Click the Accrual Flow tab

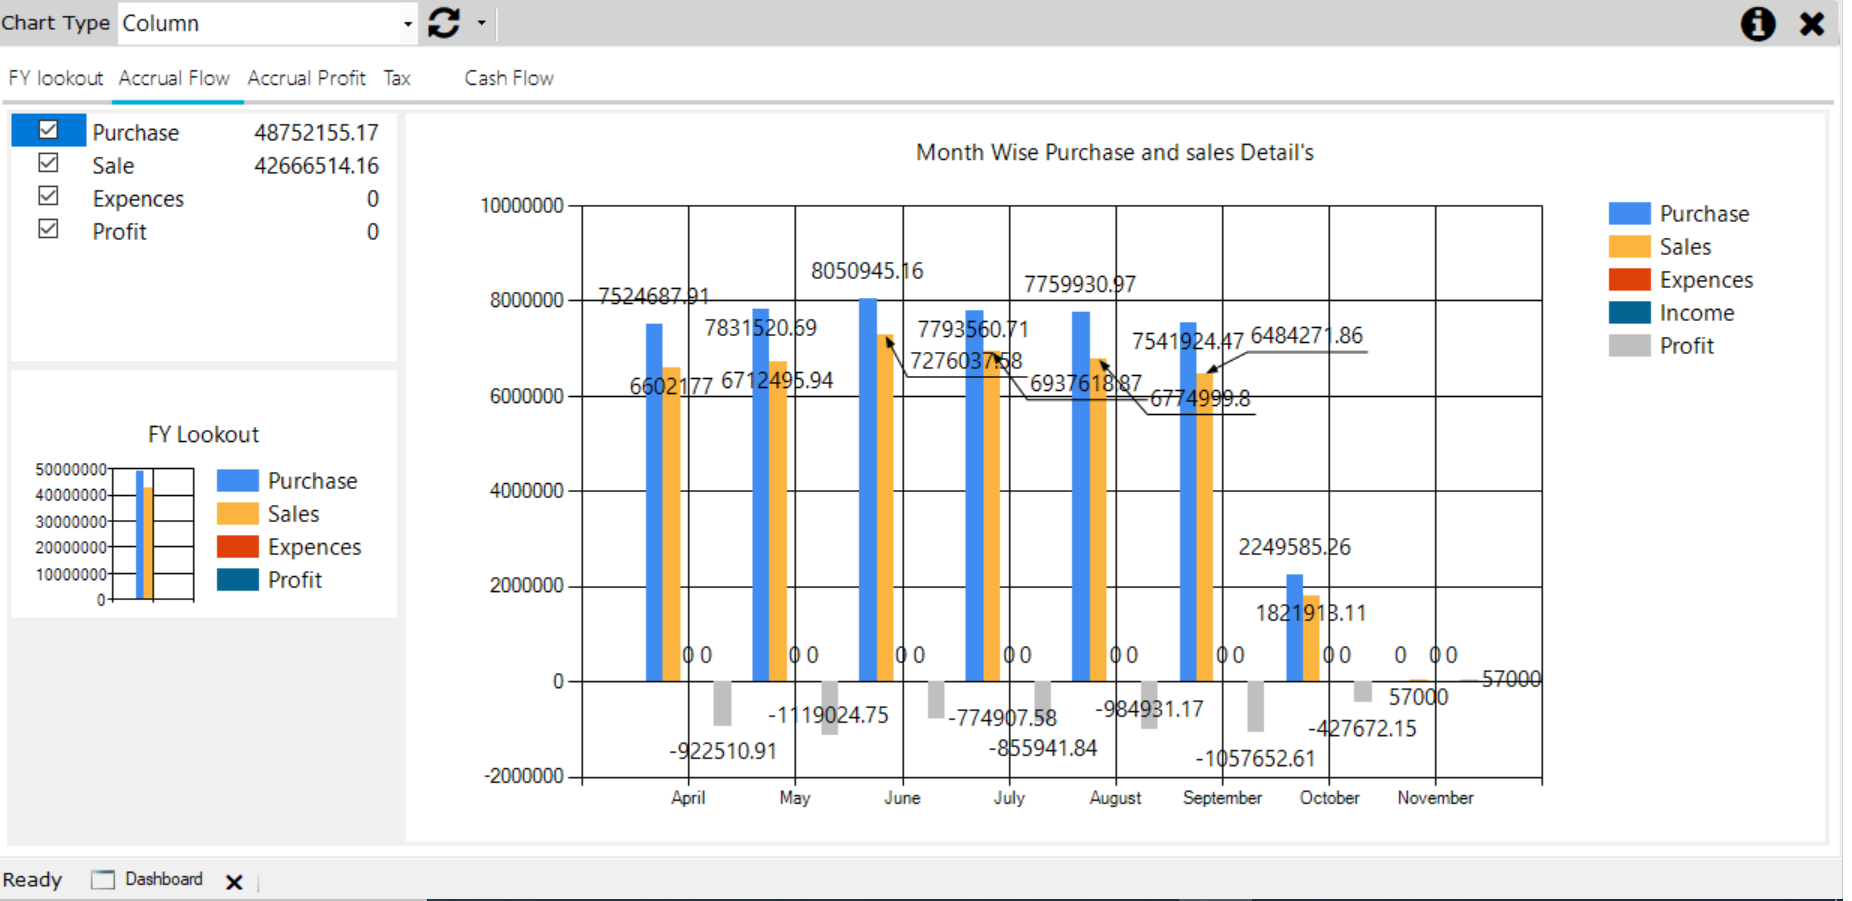point(175,78)
